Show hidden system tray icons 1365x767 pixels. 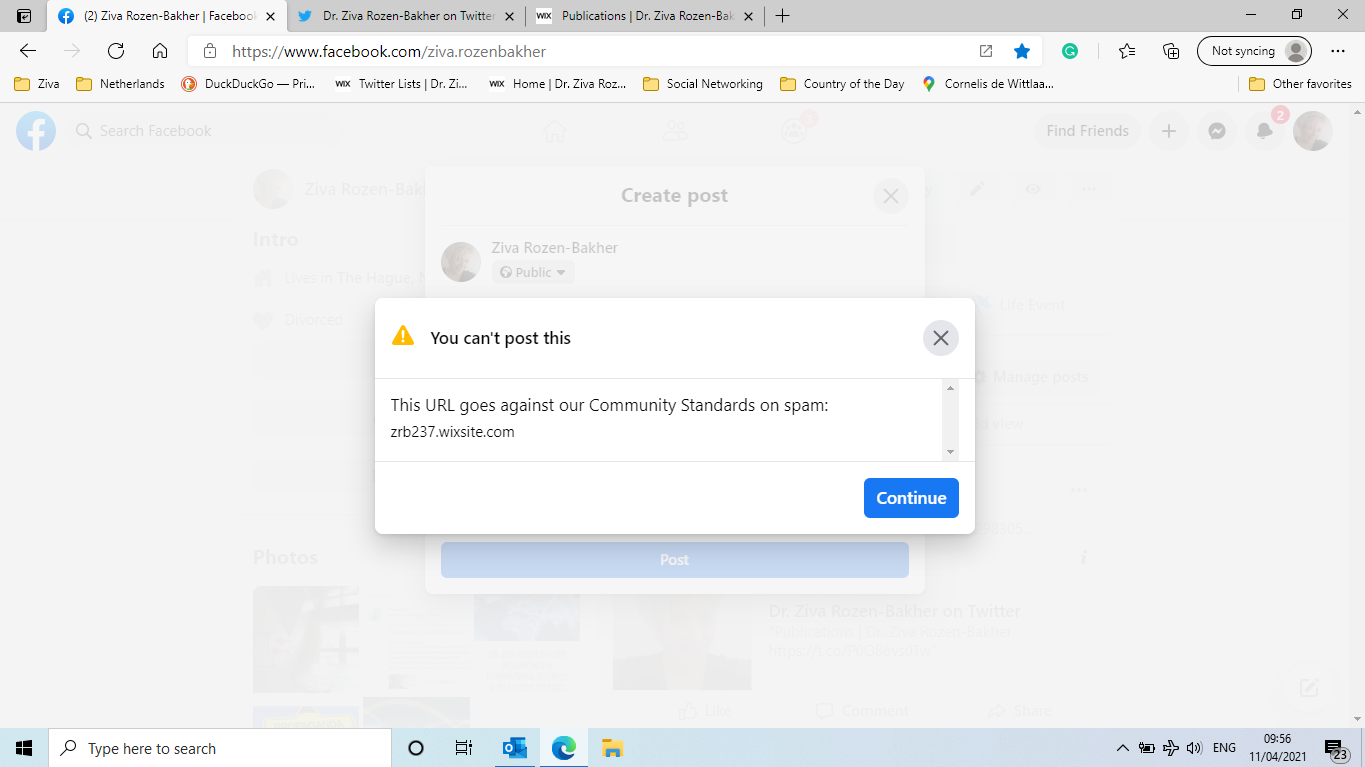click(x=1123, y=748)
